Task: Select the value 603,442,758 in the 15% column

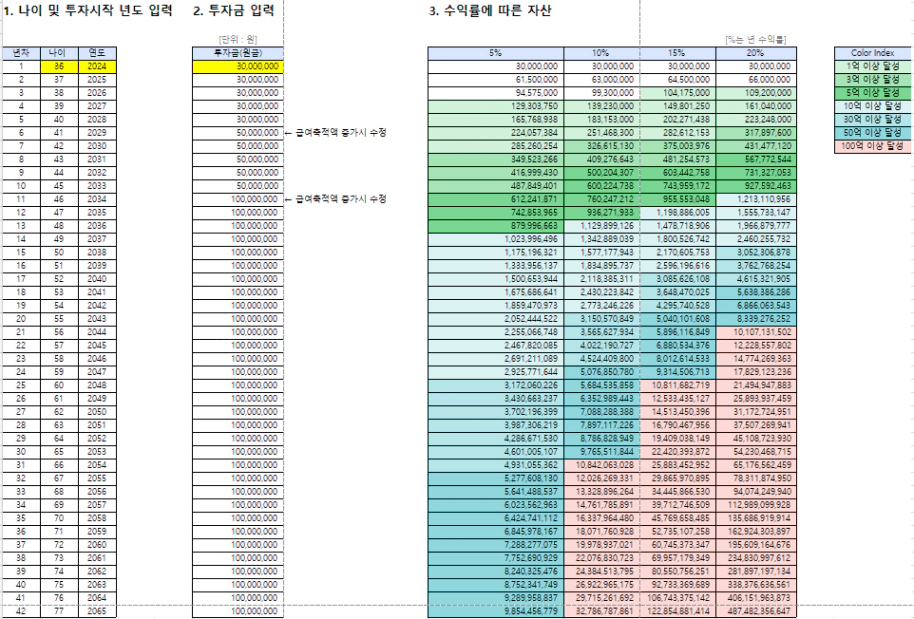Action: (677, 173)
